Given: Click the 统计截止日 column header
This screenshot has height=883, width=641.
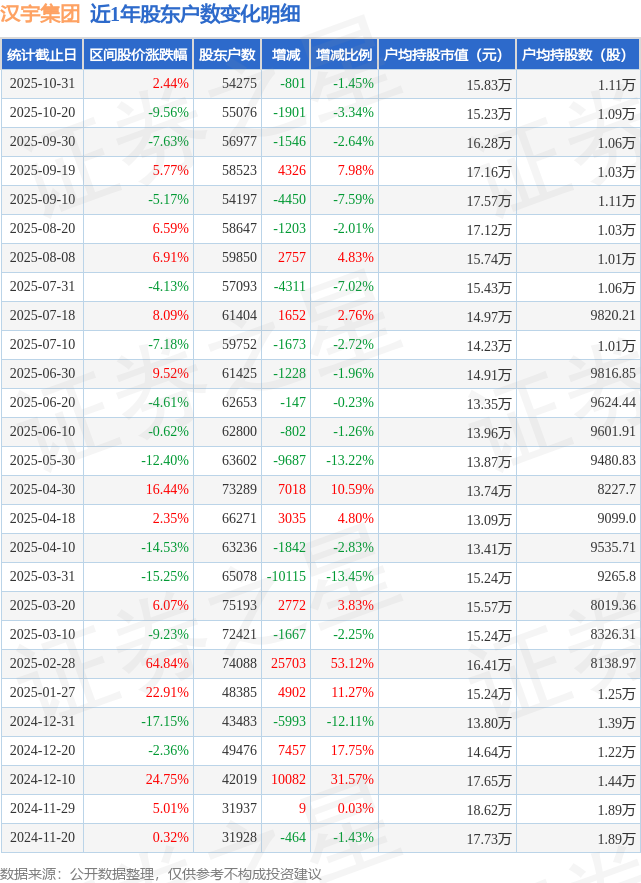Looking at the screenshot, I should 41,55.
